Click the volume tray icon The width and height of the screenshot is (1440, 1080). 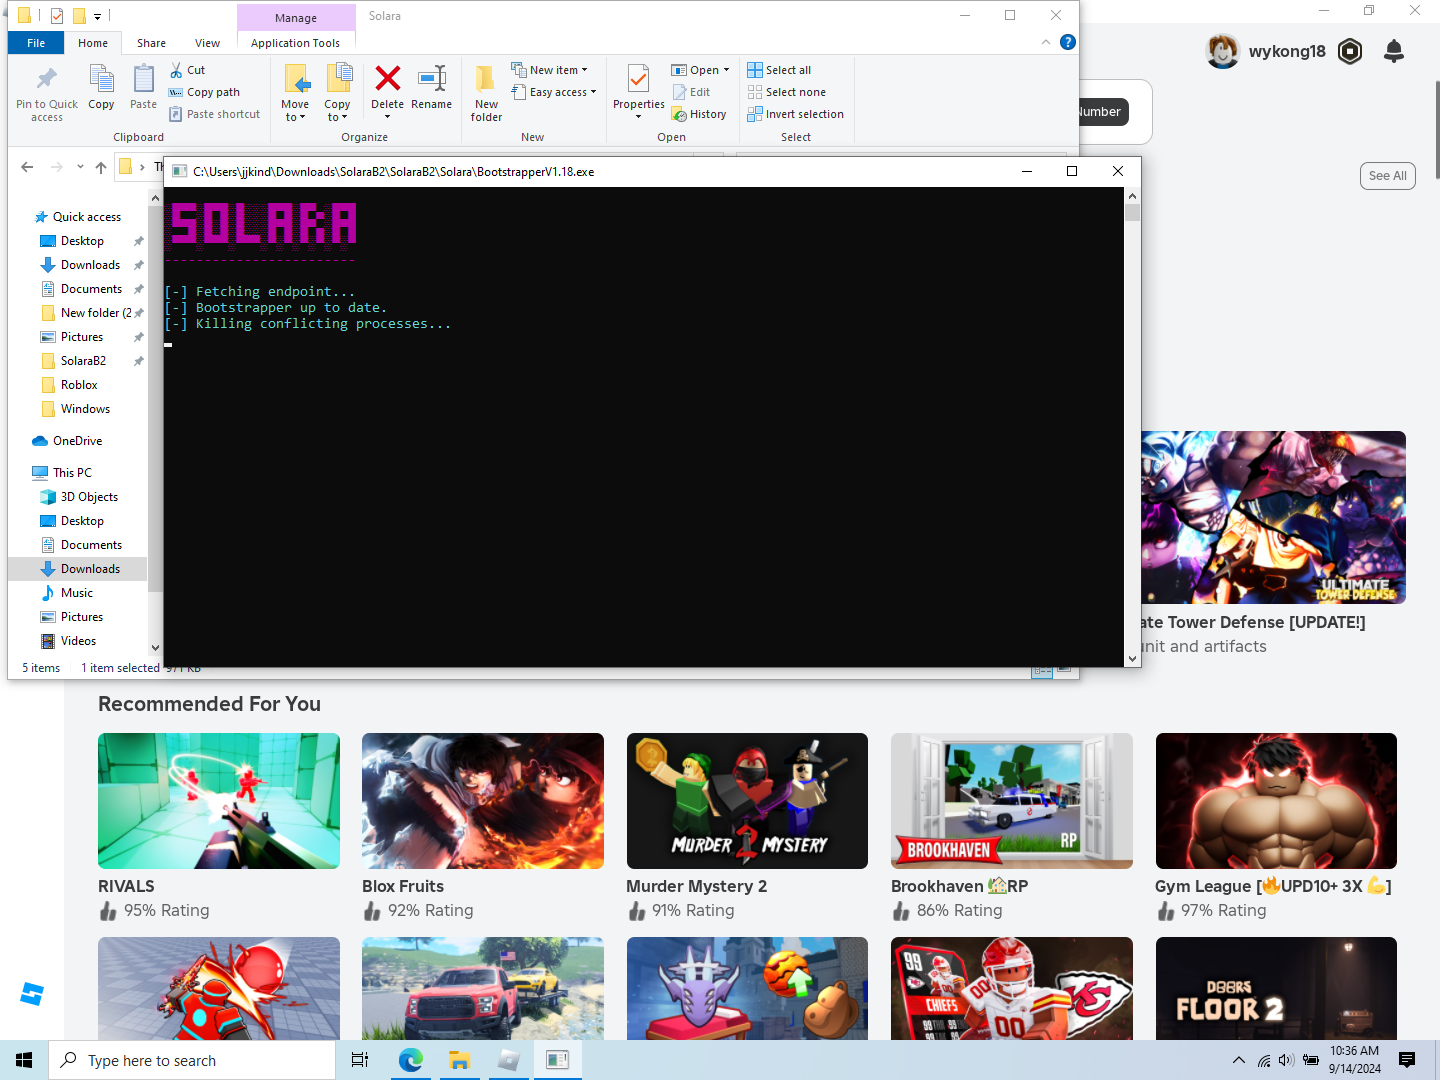pyautogui.click(x=1286, y=1060)
